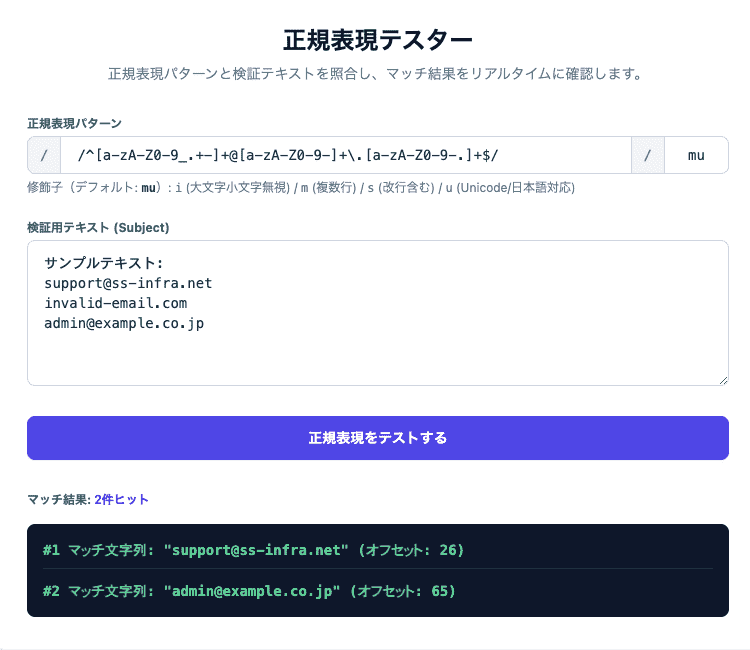Click the 検証用テキスト (Subject) label
The image size is (750, 650).
tap(98, 228)
